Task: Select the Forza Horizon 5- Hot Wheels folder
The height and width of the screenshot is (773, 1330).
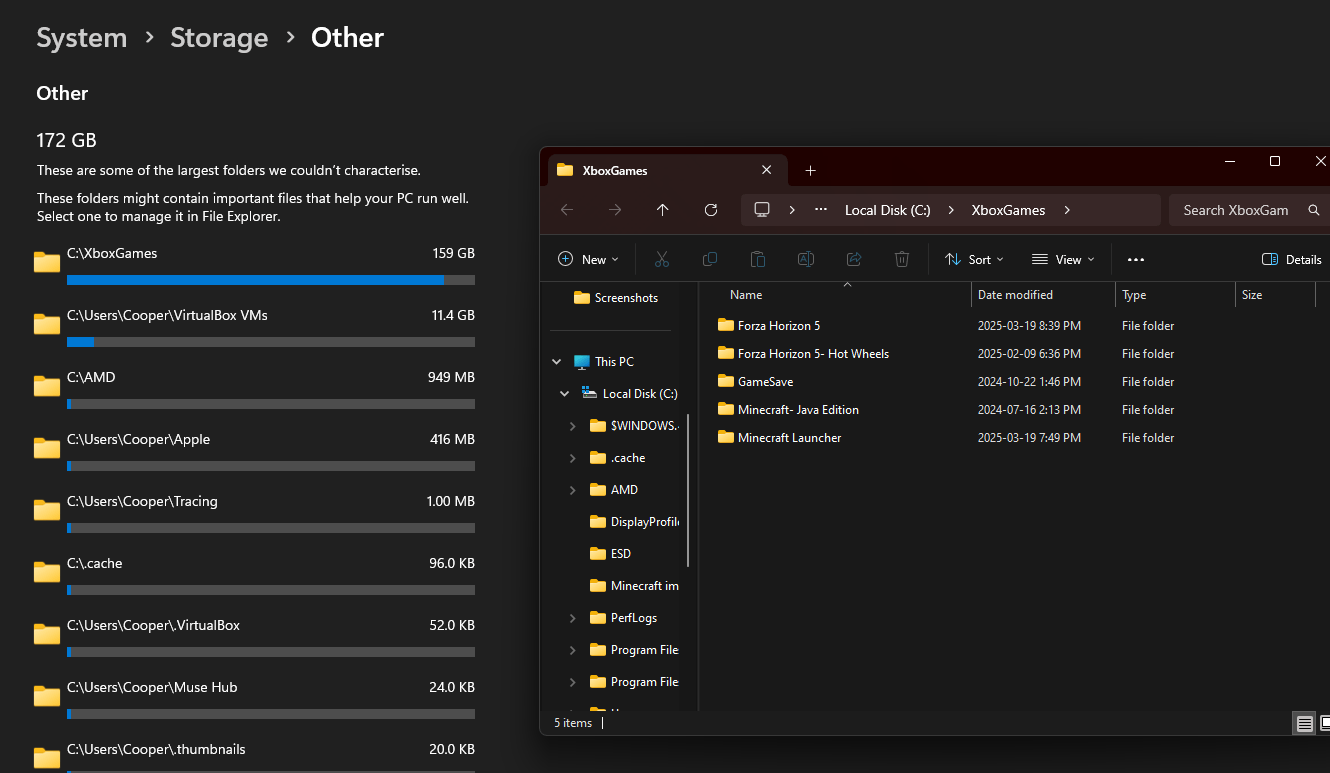Action: coord(803,354)
